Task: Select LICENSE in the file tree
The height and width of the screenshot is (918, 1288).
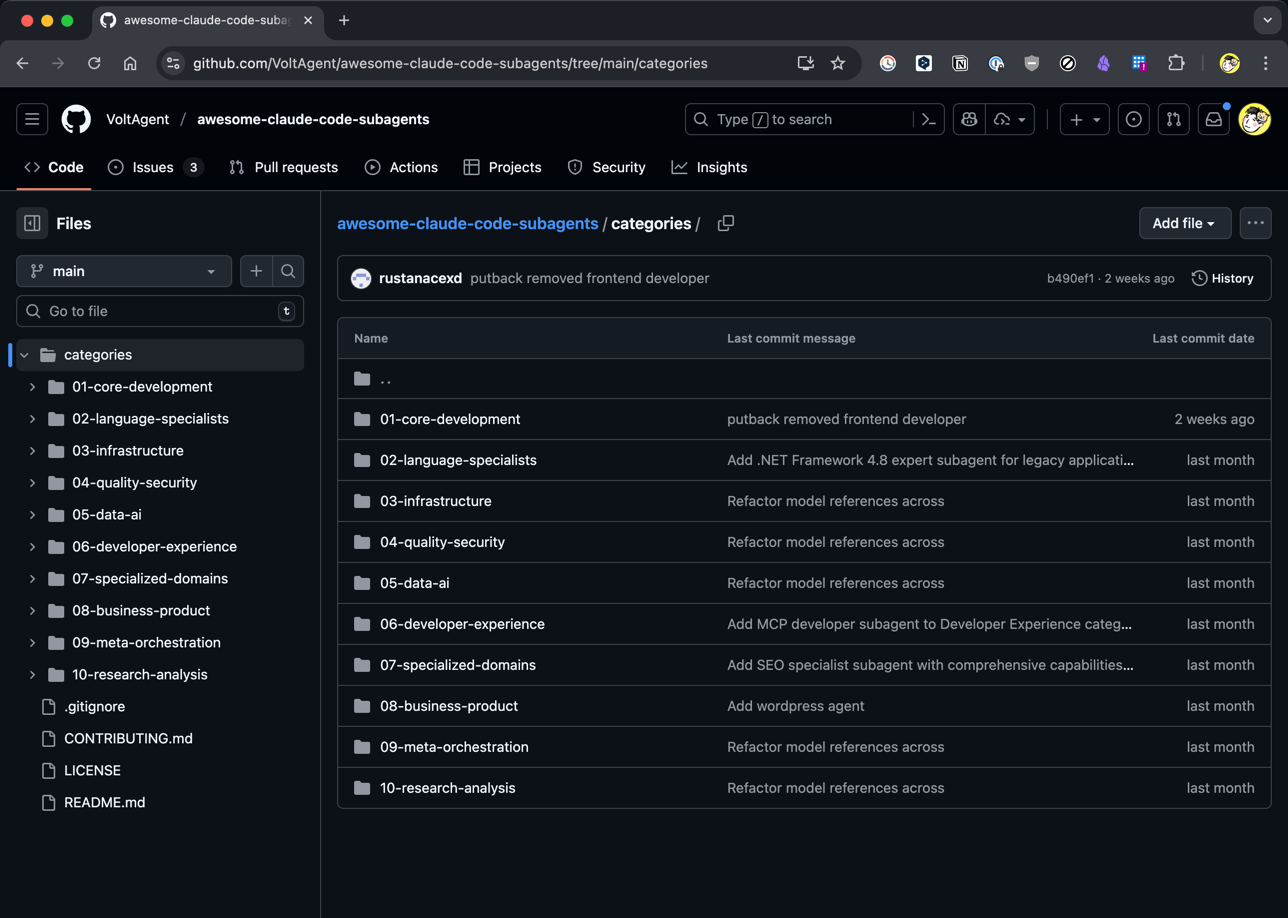Action: [x=92, y=771]
